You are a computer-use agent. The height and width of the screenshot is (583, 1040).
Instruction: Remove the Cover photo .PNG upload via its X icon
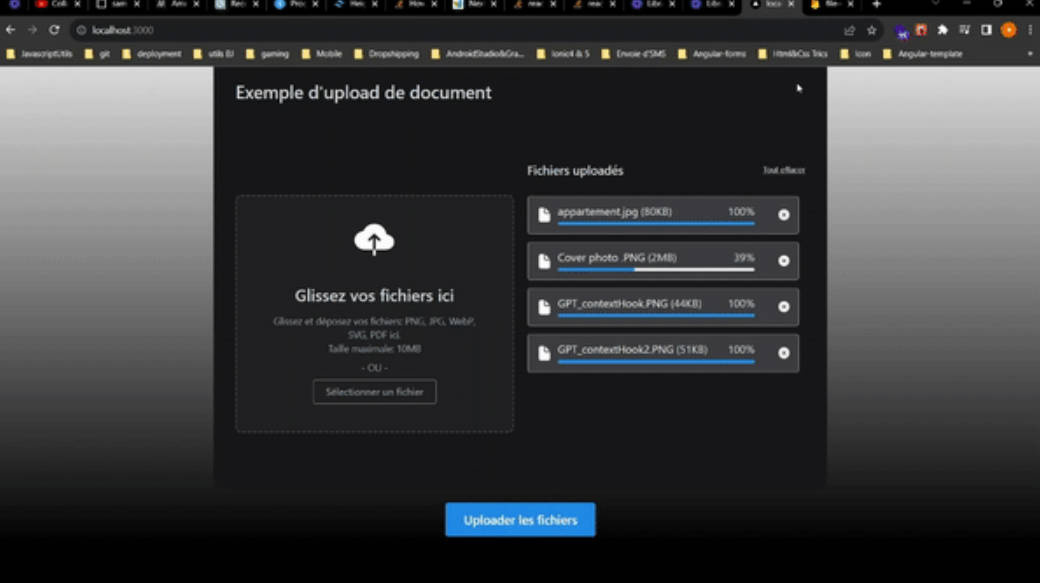pyautogui.click(x=784, y=260)
